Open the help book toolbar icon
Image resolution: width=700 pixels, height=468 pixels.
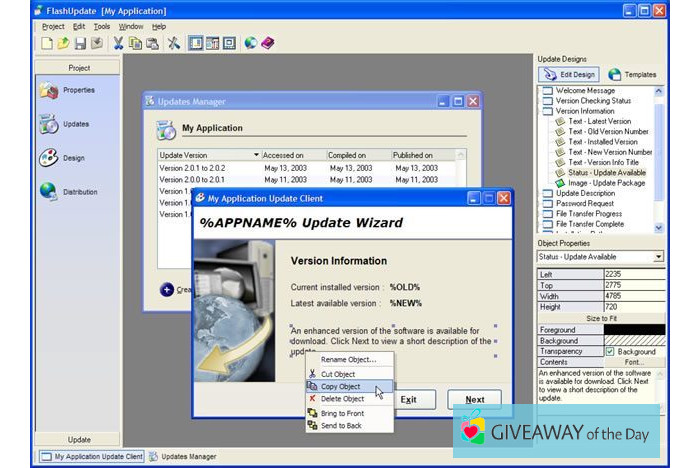(267, 43)
